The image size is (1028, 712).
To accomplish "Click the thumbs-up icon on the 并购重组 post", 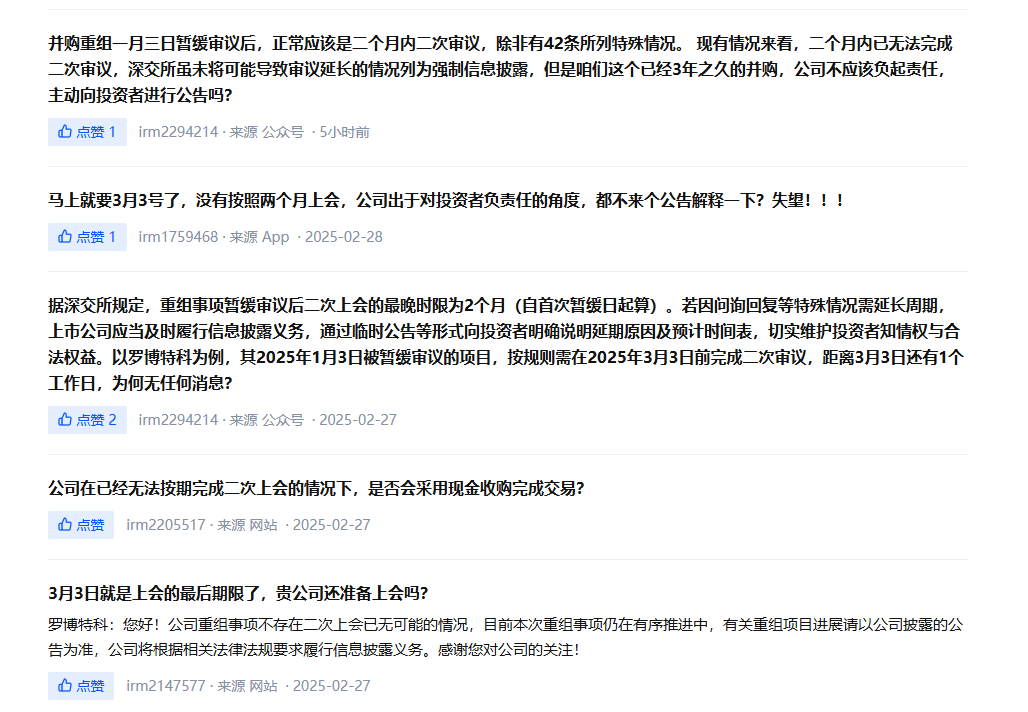I will click(63, 130).
